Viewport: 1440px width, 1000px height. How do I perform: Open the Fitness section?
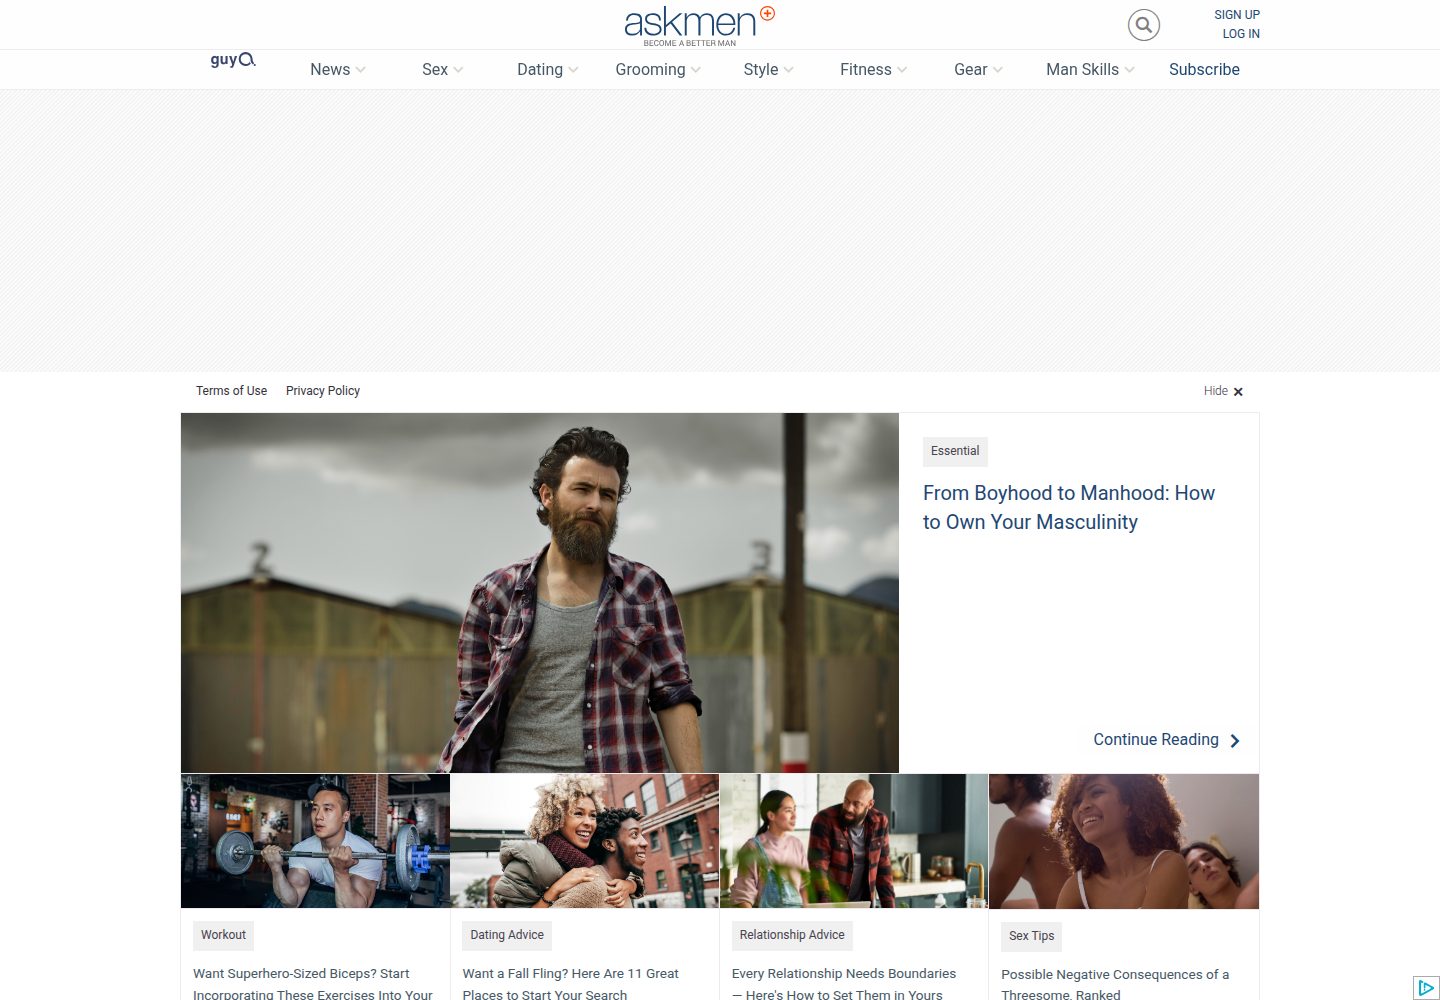click(866, 70)
